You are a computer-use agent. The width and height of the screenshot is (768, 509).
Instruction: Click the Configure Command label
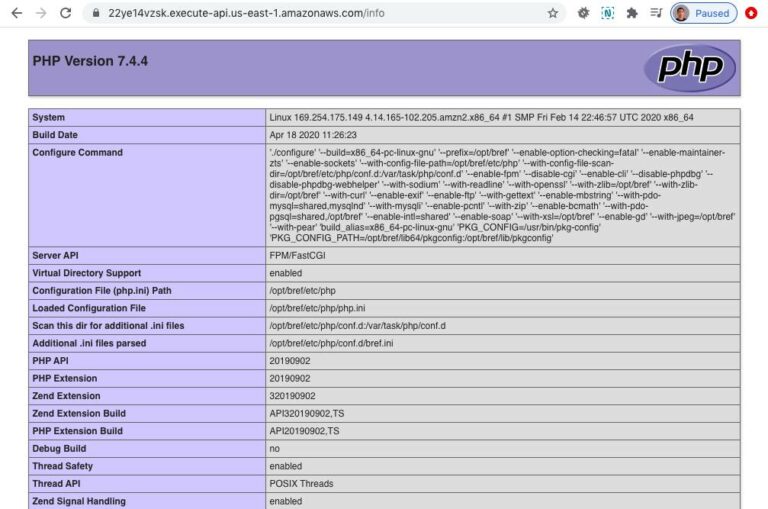click(x=77, y=152)
